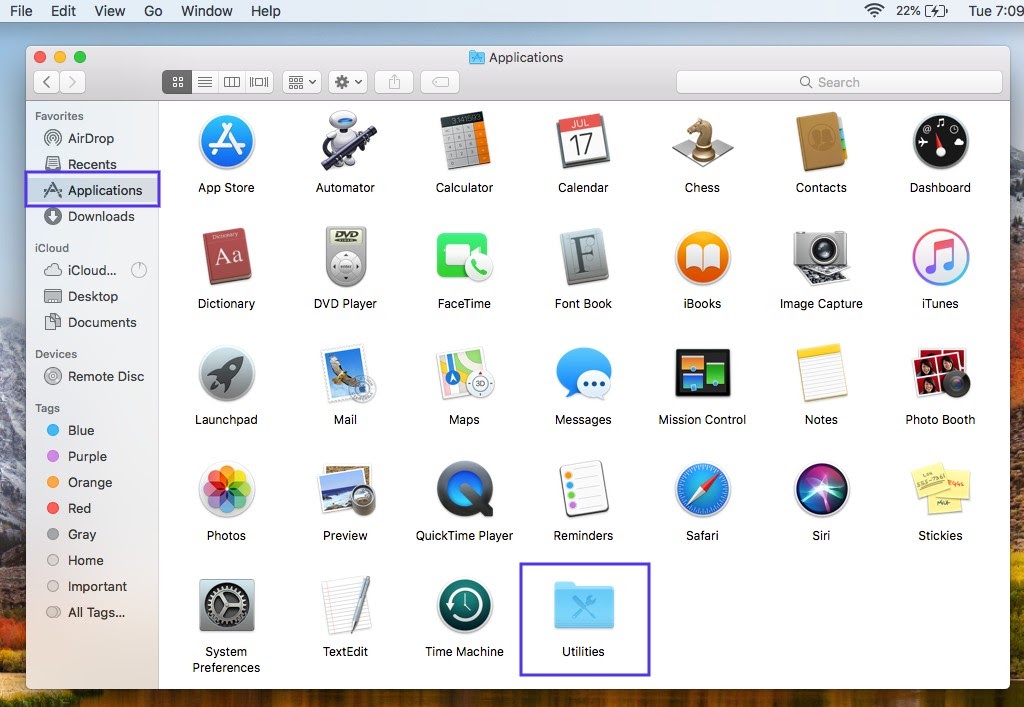Open the action gear menu
The image size is (1024, 707).
[347, 81]
